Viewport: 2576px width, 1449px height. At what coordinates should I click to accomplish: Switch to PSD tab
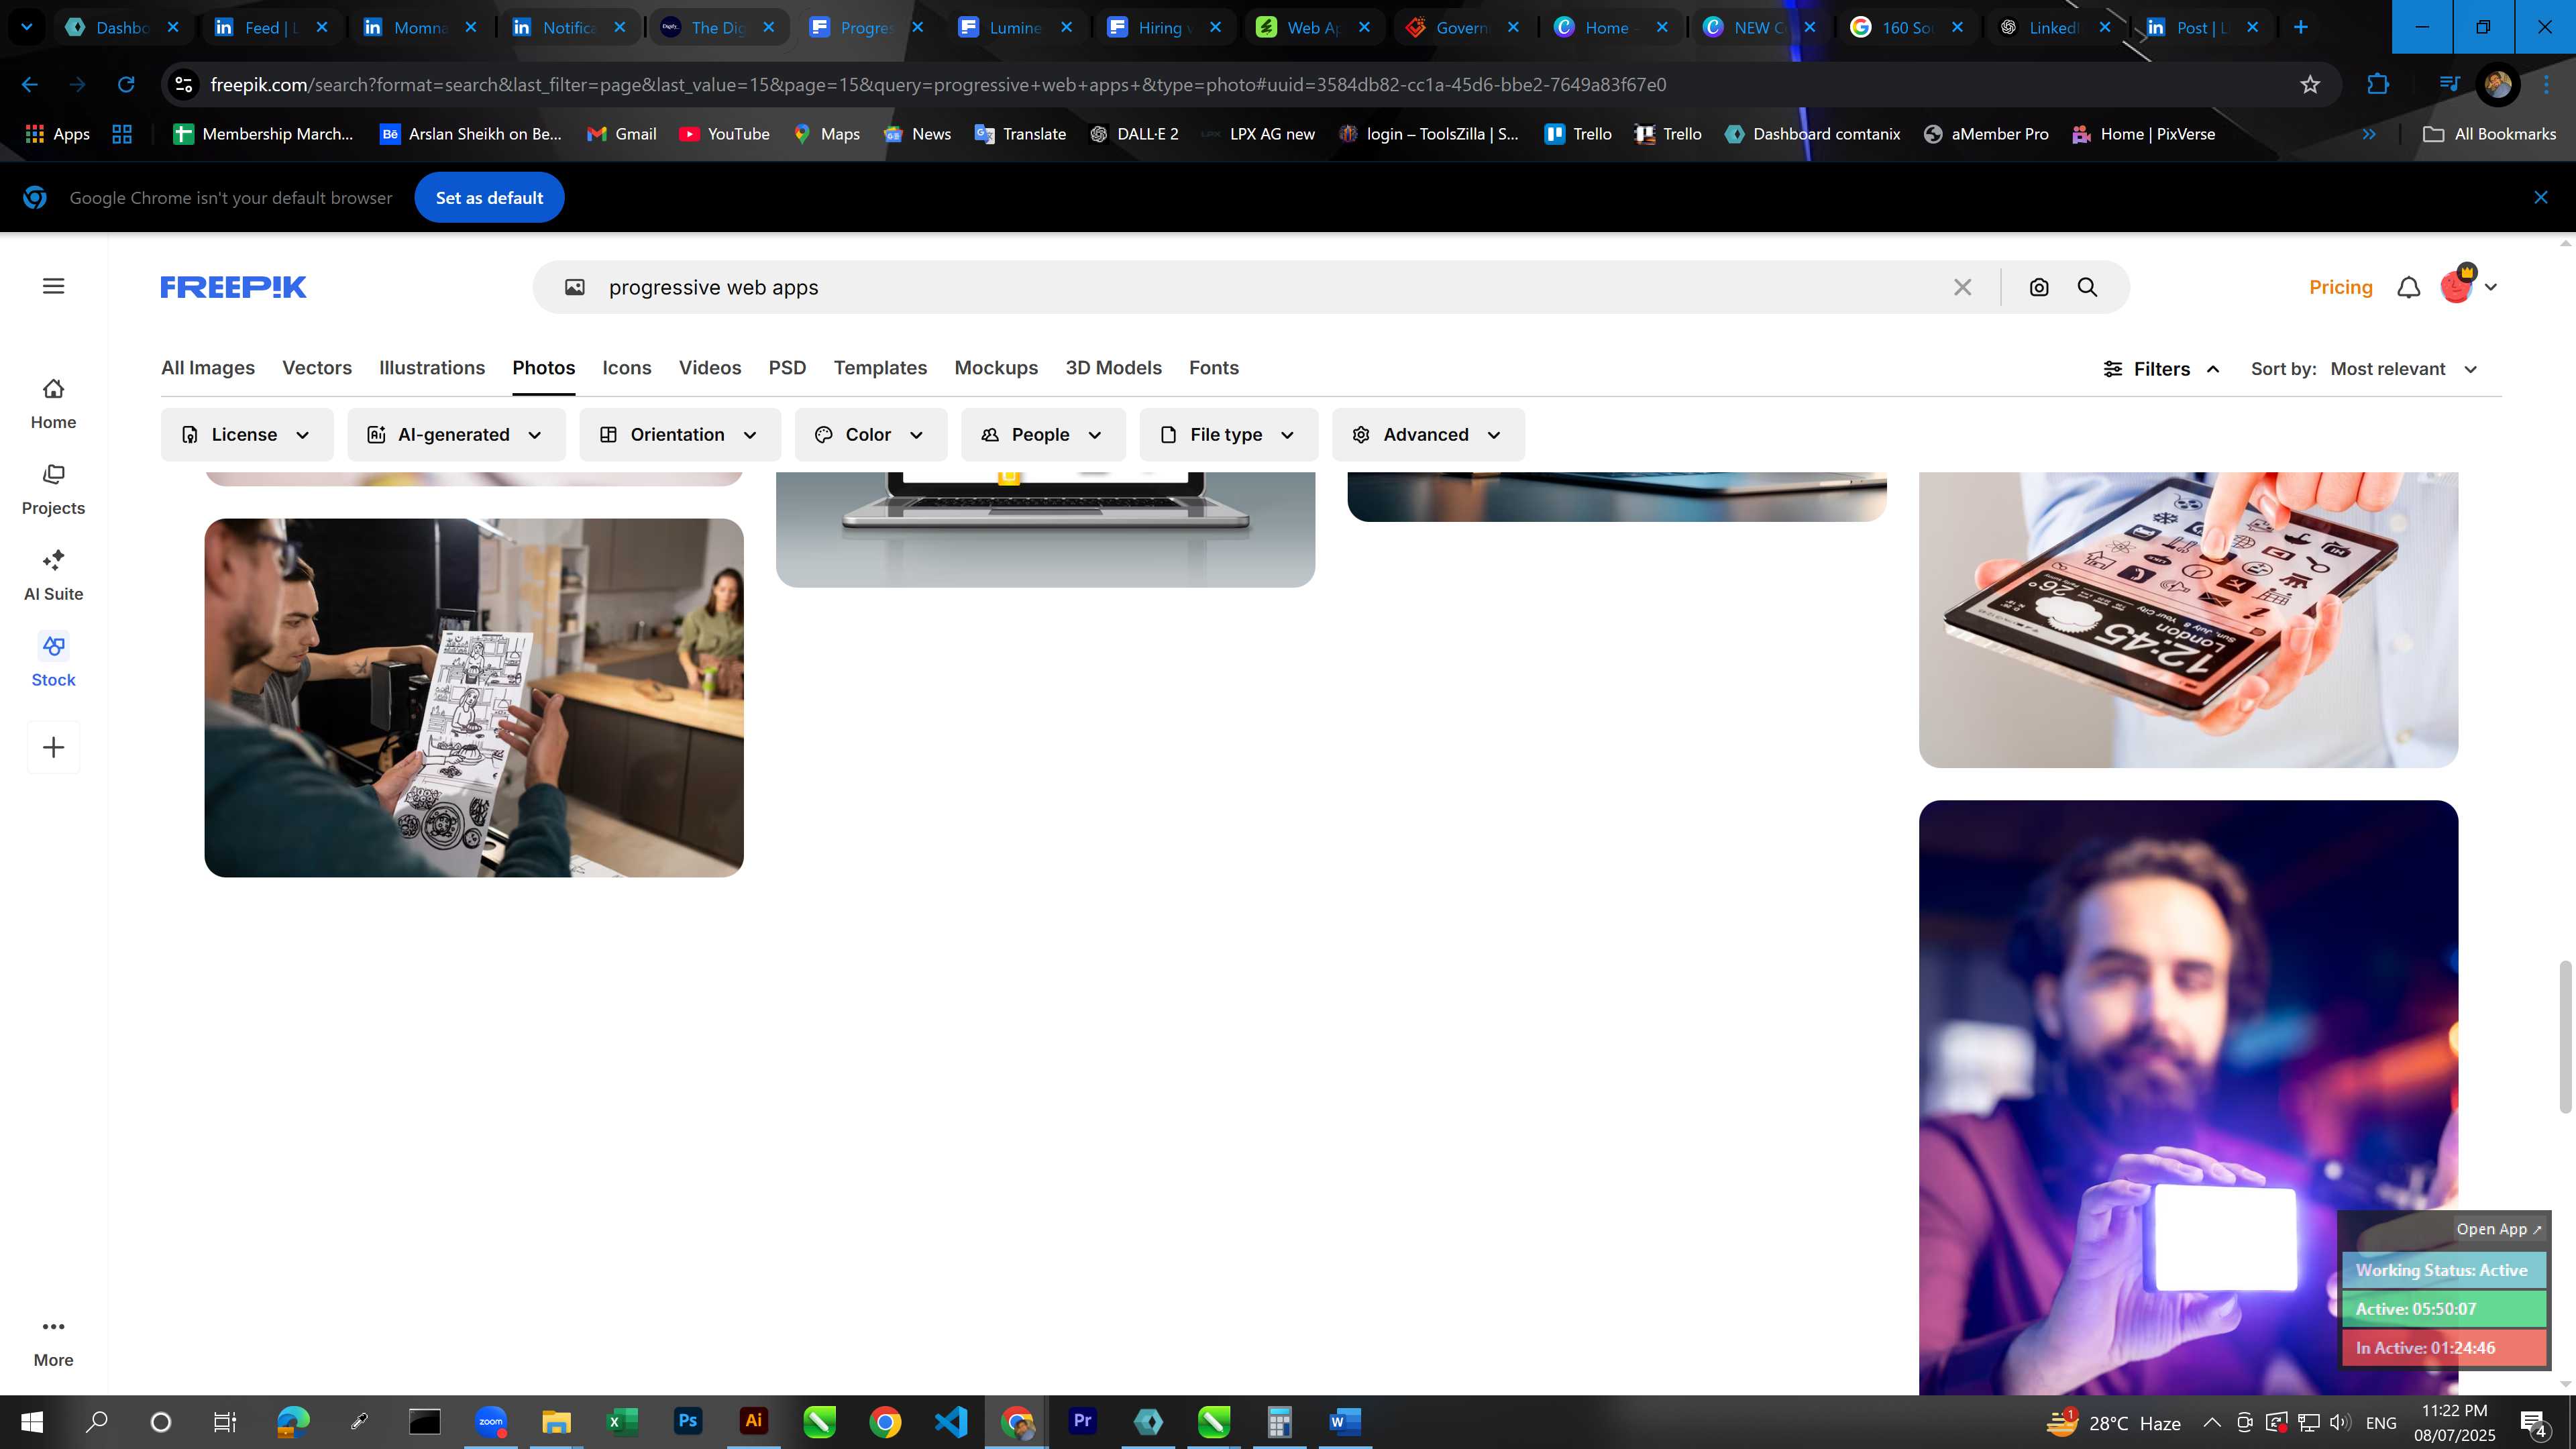(787, 368)
